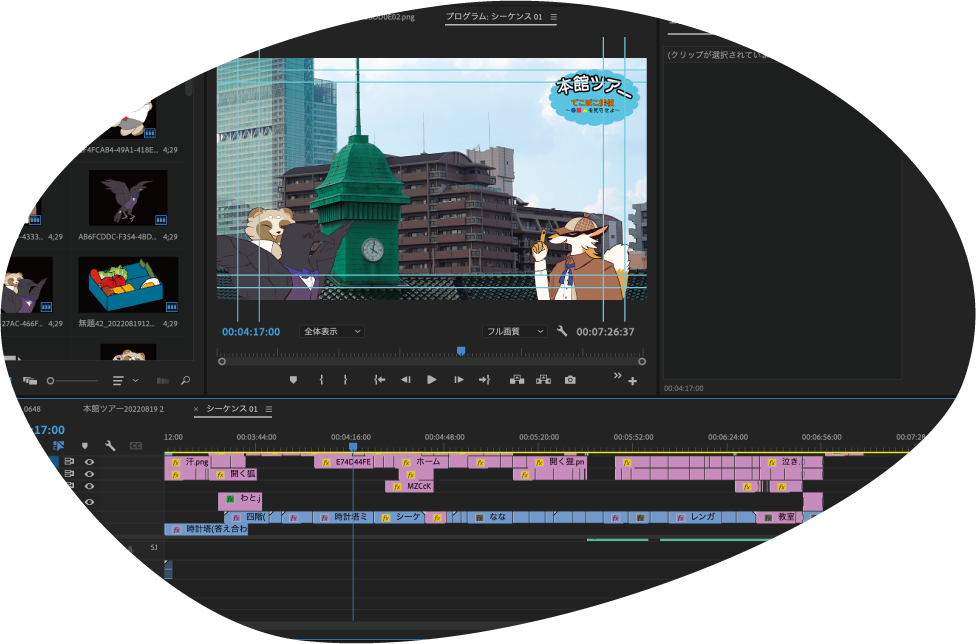The image size is (976, 644).
Task: Open the project panel freeform view icon
Action: 29,381
